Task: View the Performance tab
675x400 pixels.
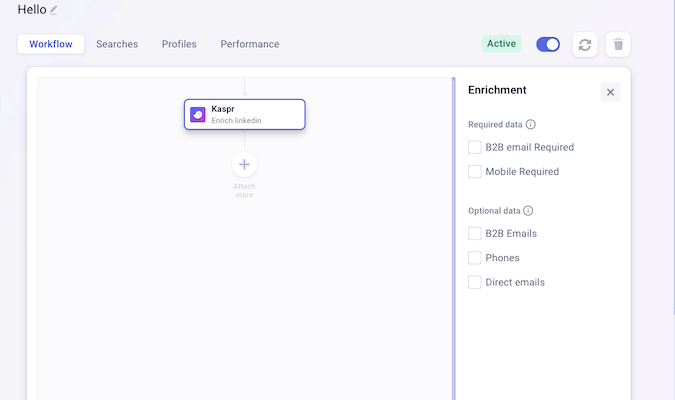Action: (250, 44)
